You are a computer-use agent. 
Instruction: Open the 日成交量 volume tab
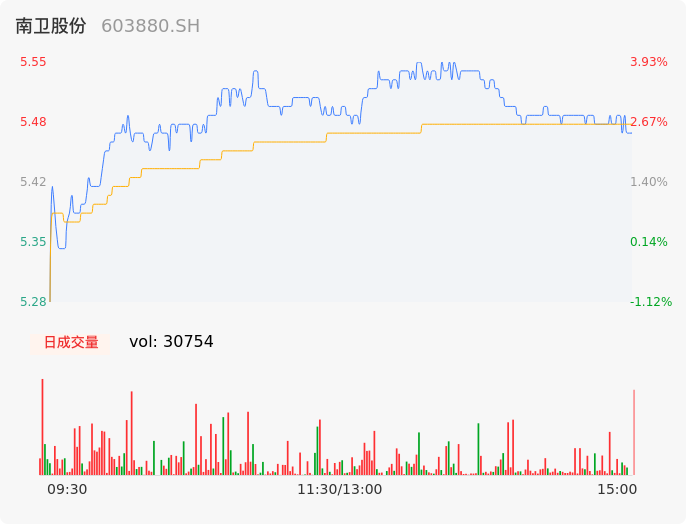point(71,342)
